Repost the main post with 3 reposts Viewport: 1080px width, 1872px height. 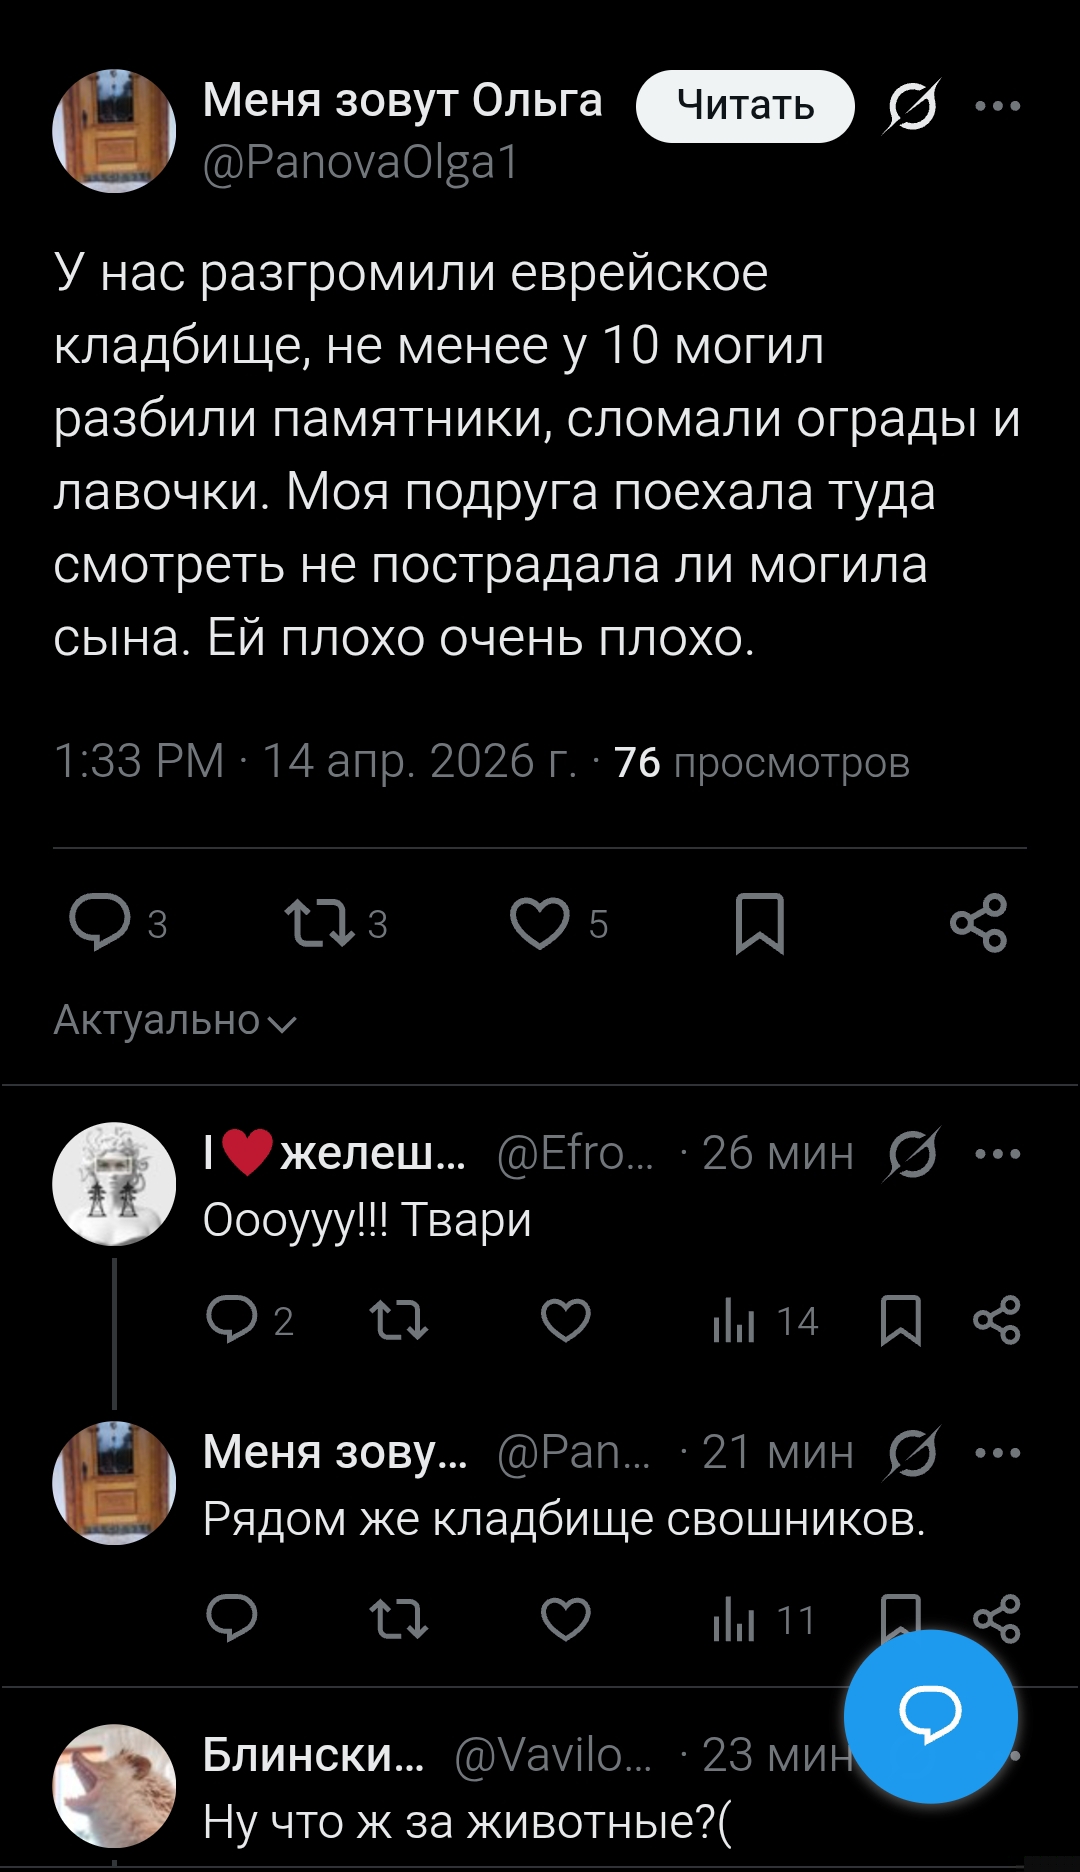pyautogui.click(x=319, y=922)
